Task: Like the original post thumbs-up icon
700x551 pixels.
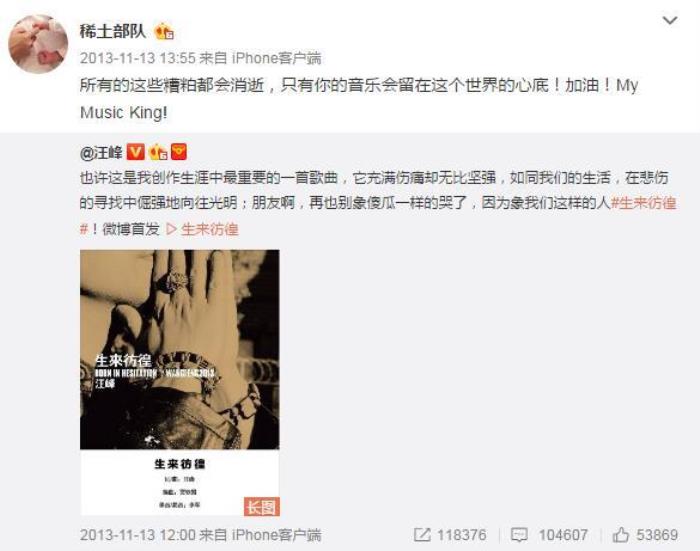Action: (621, 534)
